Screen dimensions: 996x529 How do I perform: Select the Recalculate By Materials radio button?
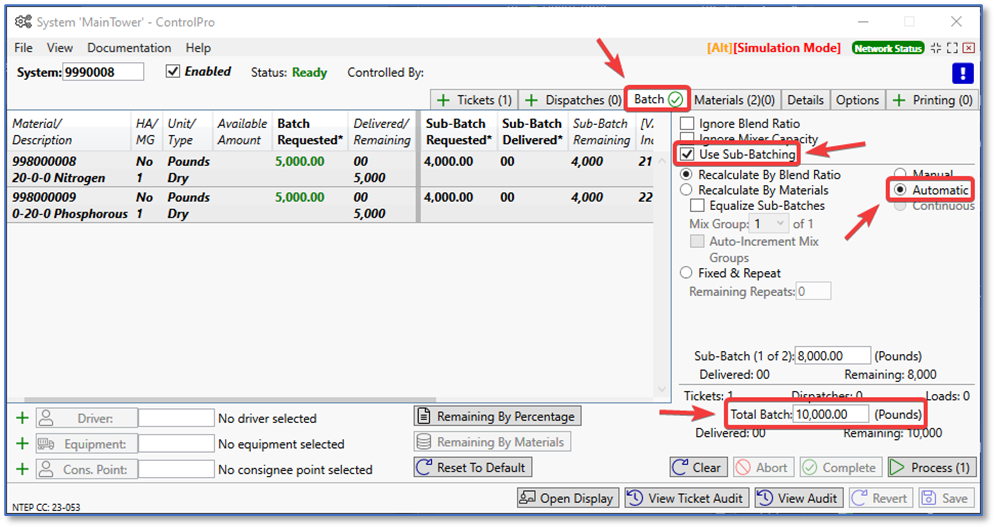687,190
